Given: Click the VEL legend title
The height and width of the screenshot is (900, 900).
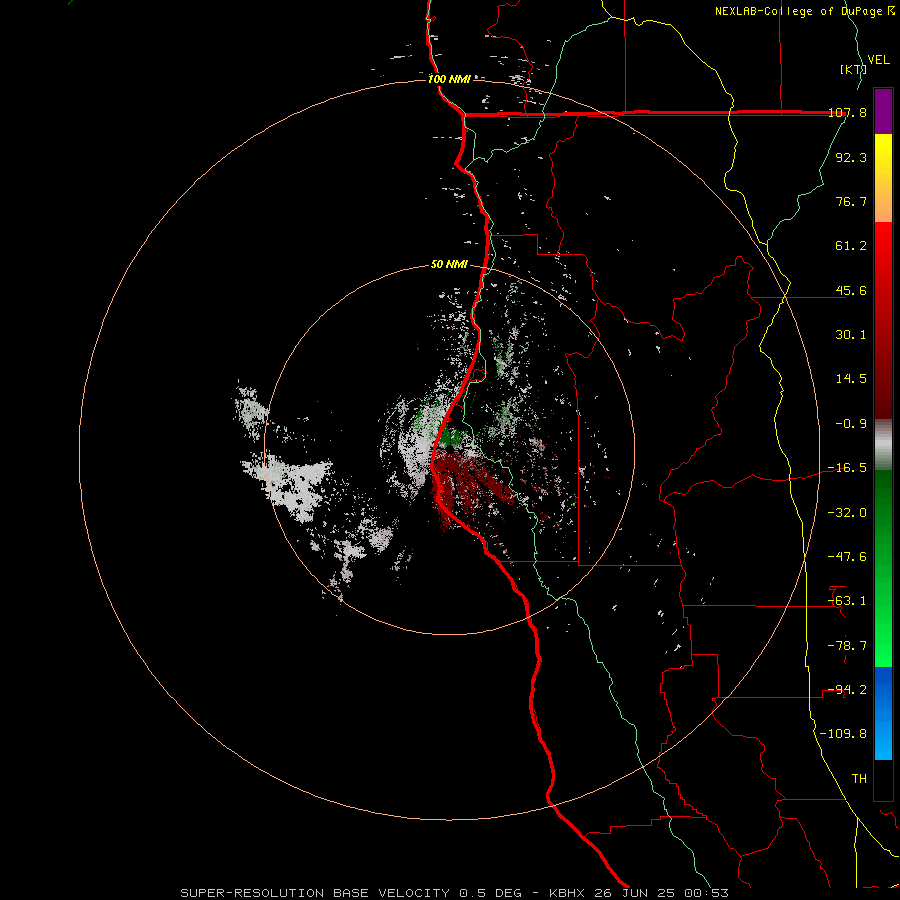Looking at the screenshot, I should [878, 60].
